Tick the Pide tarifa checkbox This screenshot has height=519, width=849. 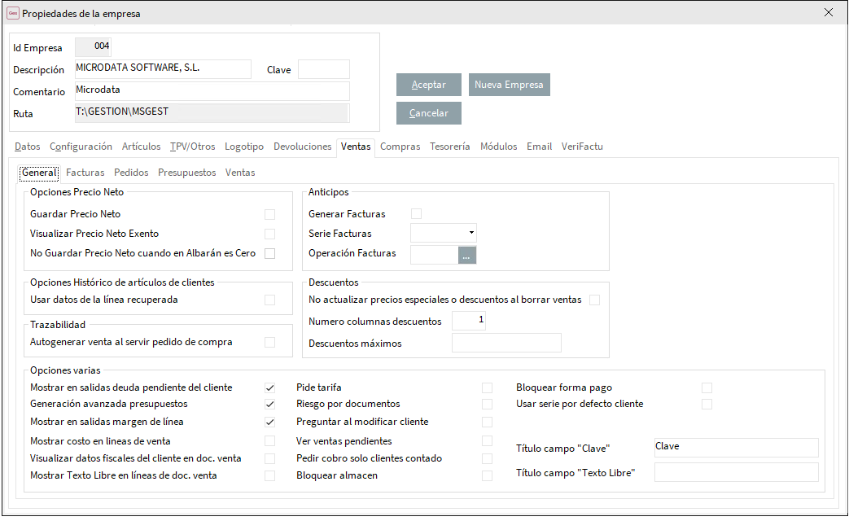click(487, 387)
